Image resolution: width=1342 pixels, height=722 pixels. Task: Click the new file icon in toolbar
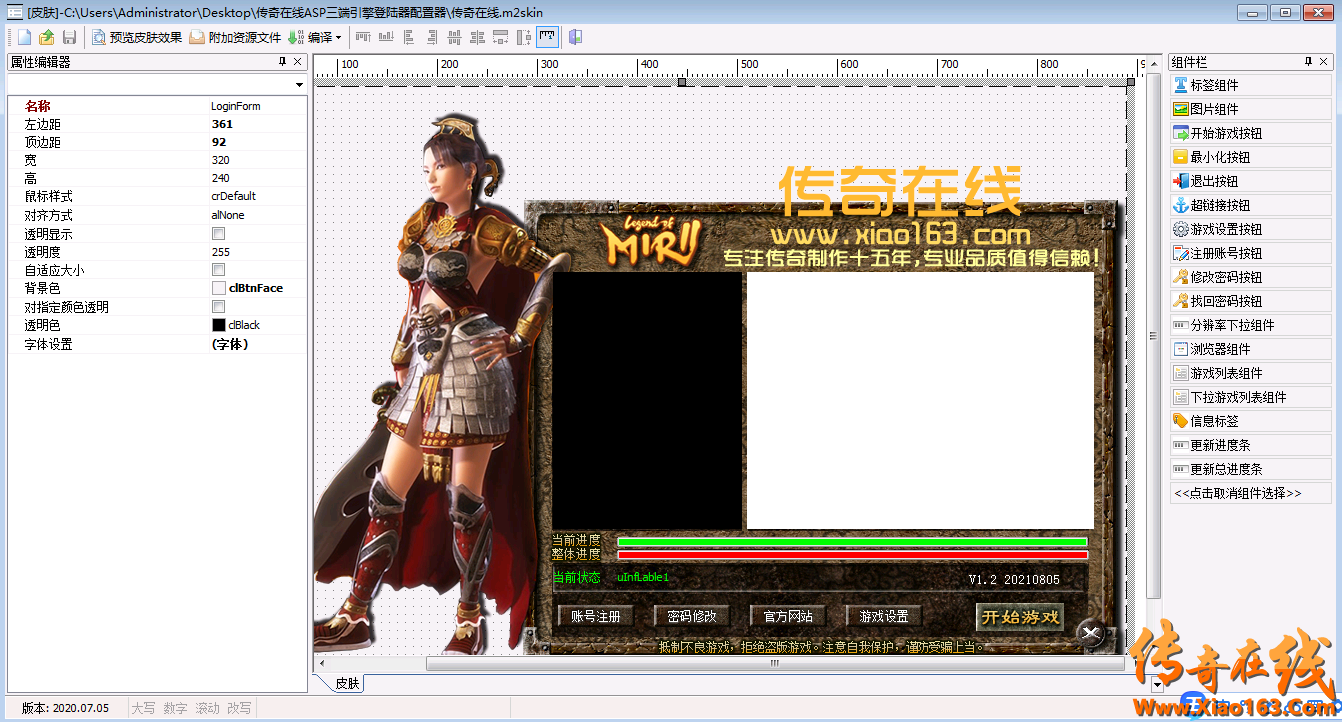point(24,37)
